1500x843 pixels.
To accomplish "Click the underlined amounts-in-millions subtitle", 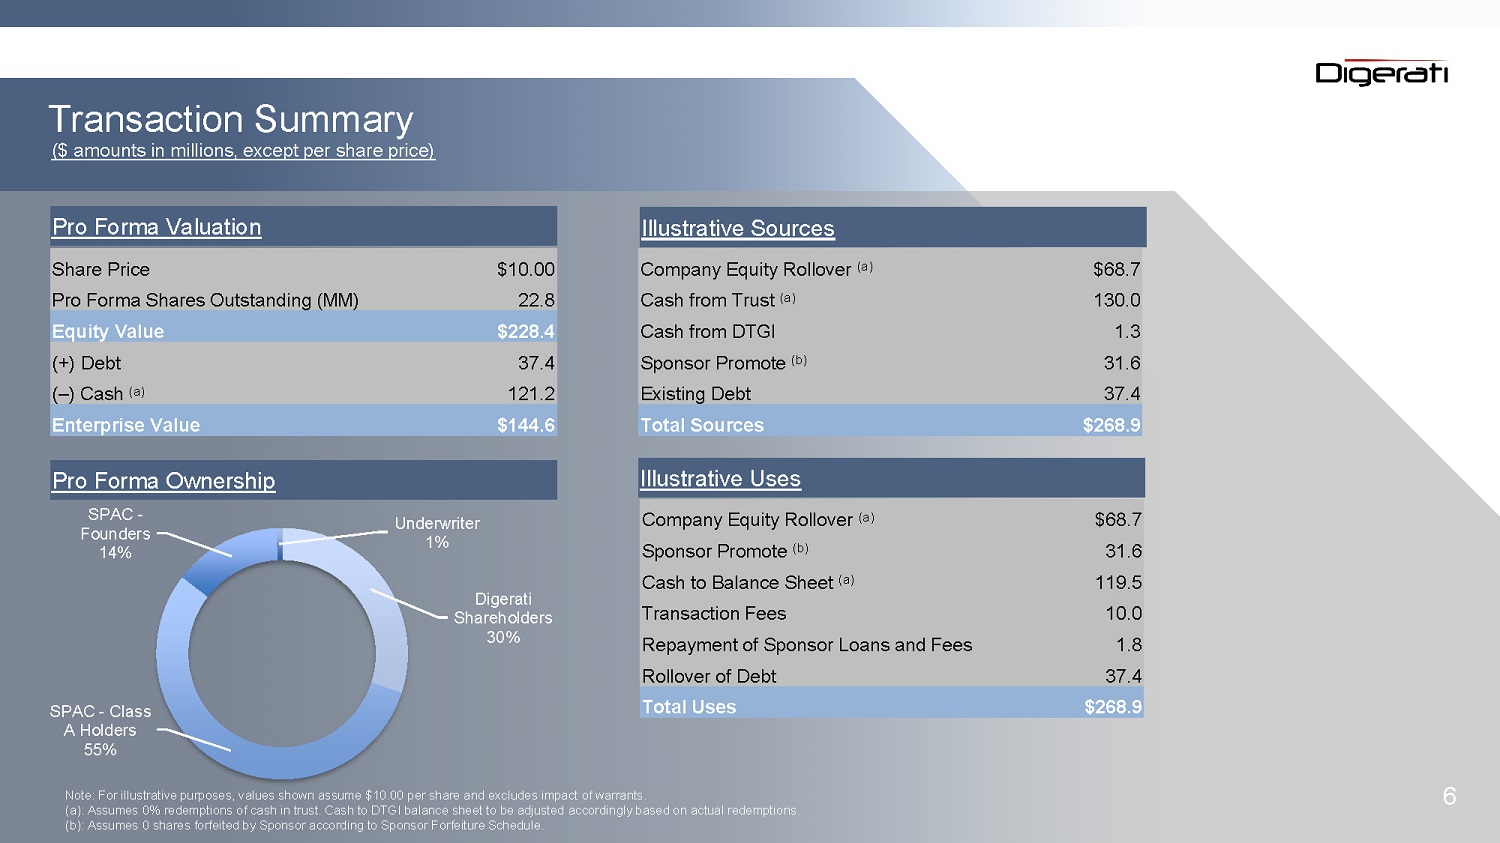I will click(243, 151).
